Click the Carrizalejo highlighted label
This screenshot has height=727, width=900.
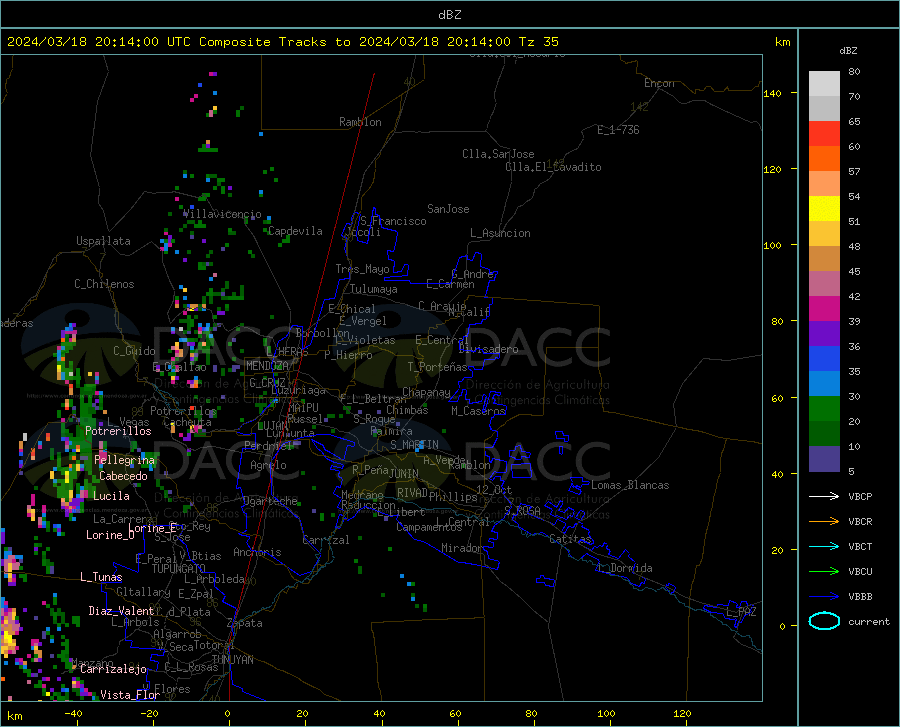(x=113, y=669)
